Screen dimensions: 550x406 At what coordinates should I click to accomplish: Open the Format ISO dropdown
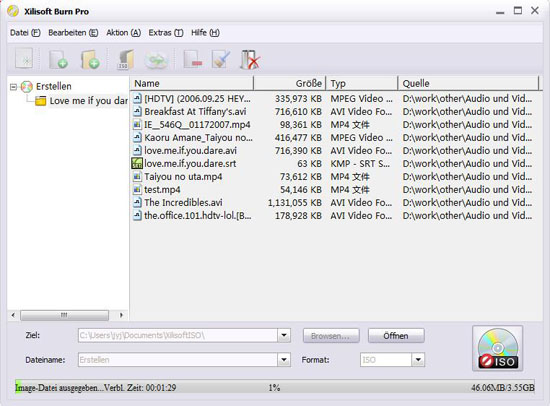click(x=418, y=360)
